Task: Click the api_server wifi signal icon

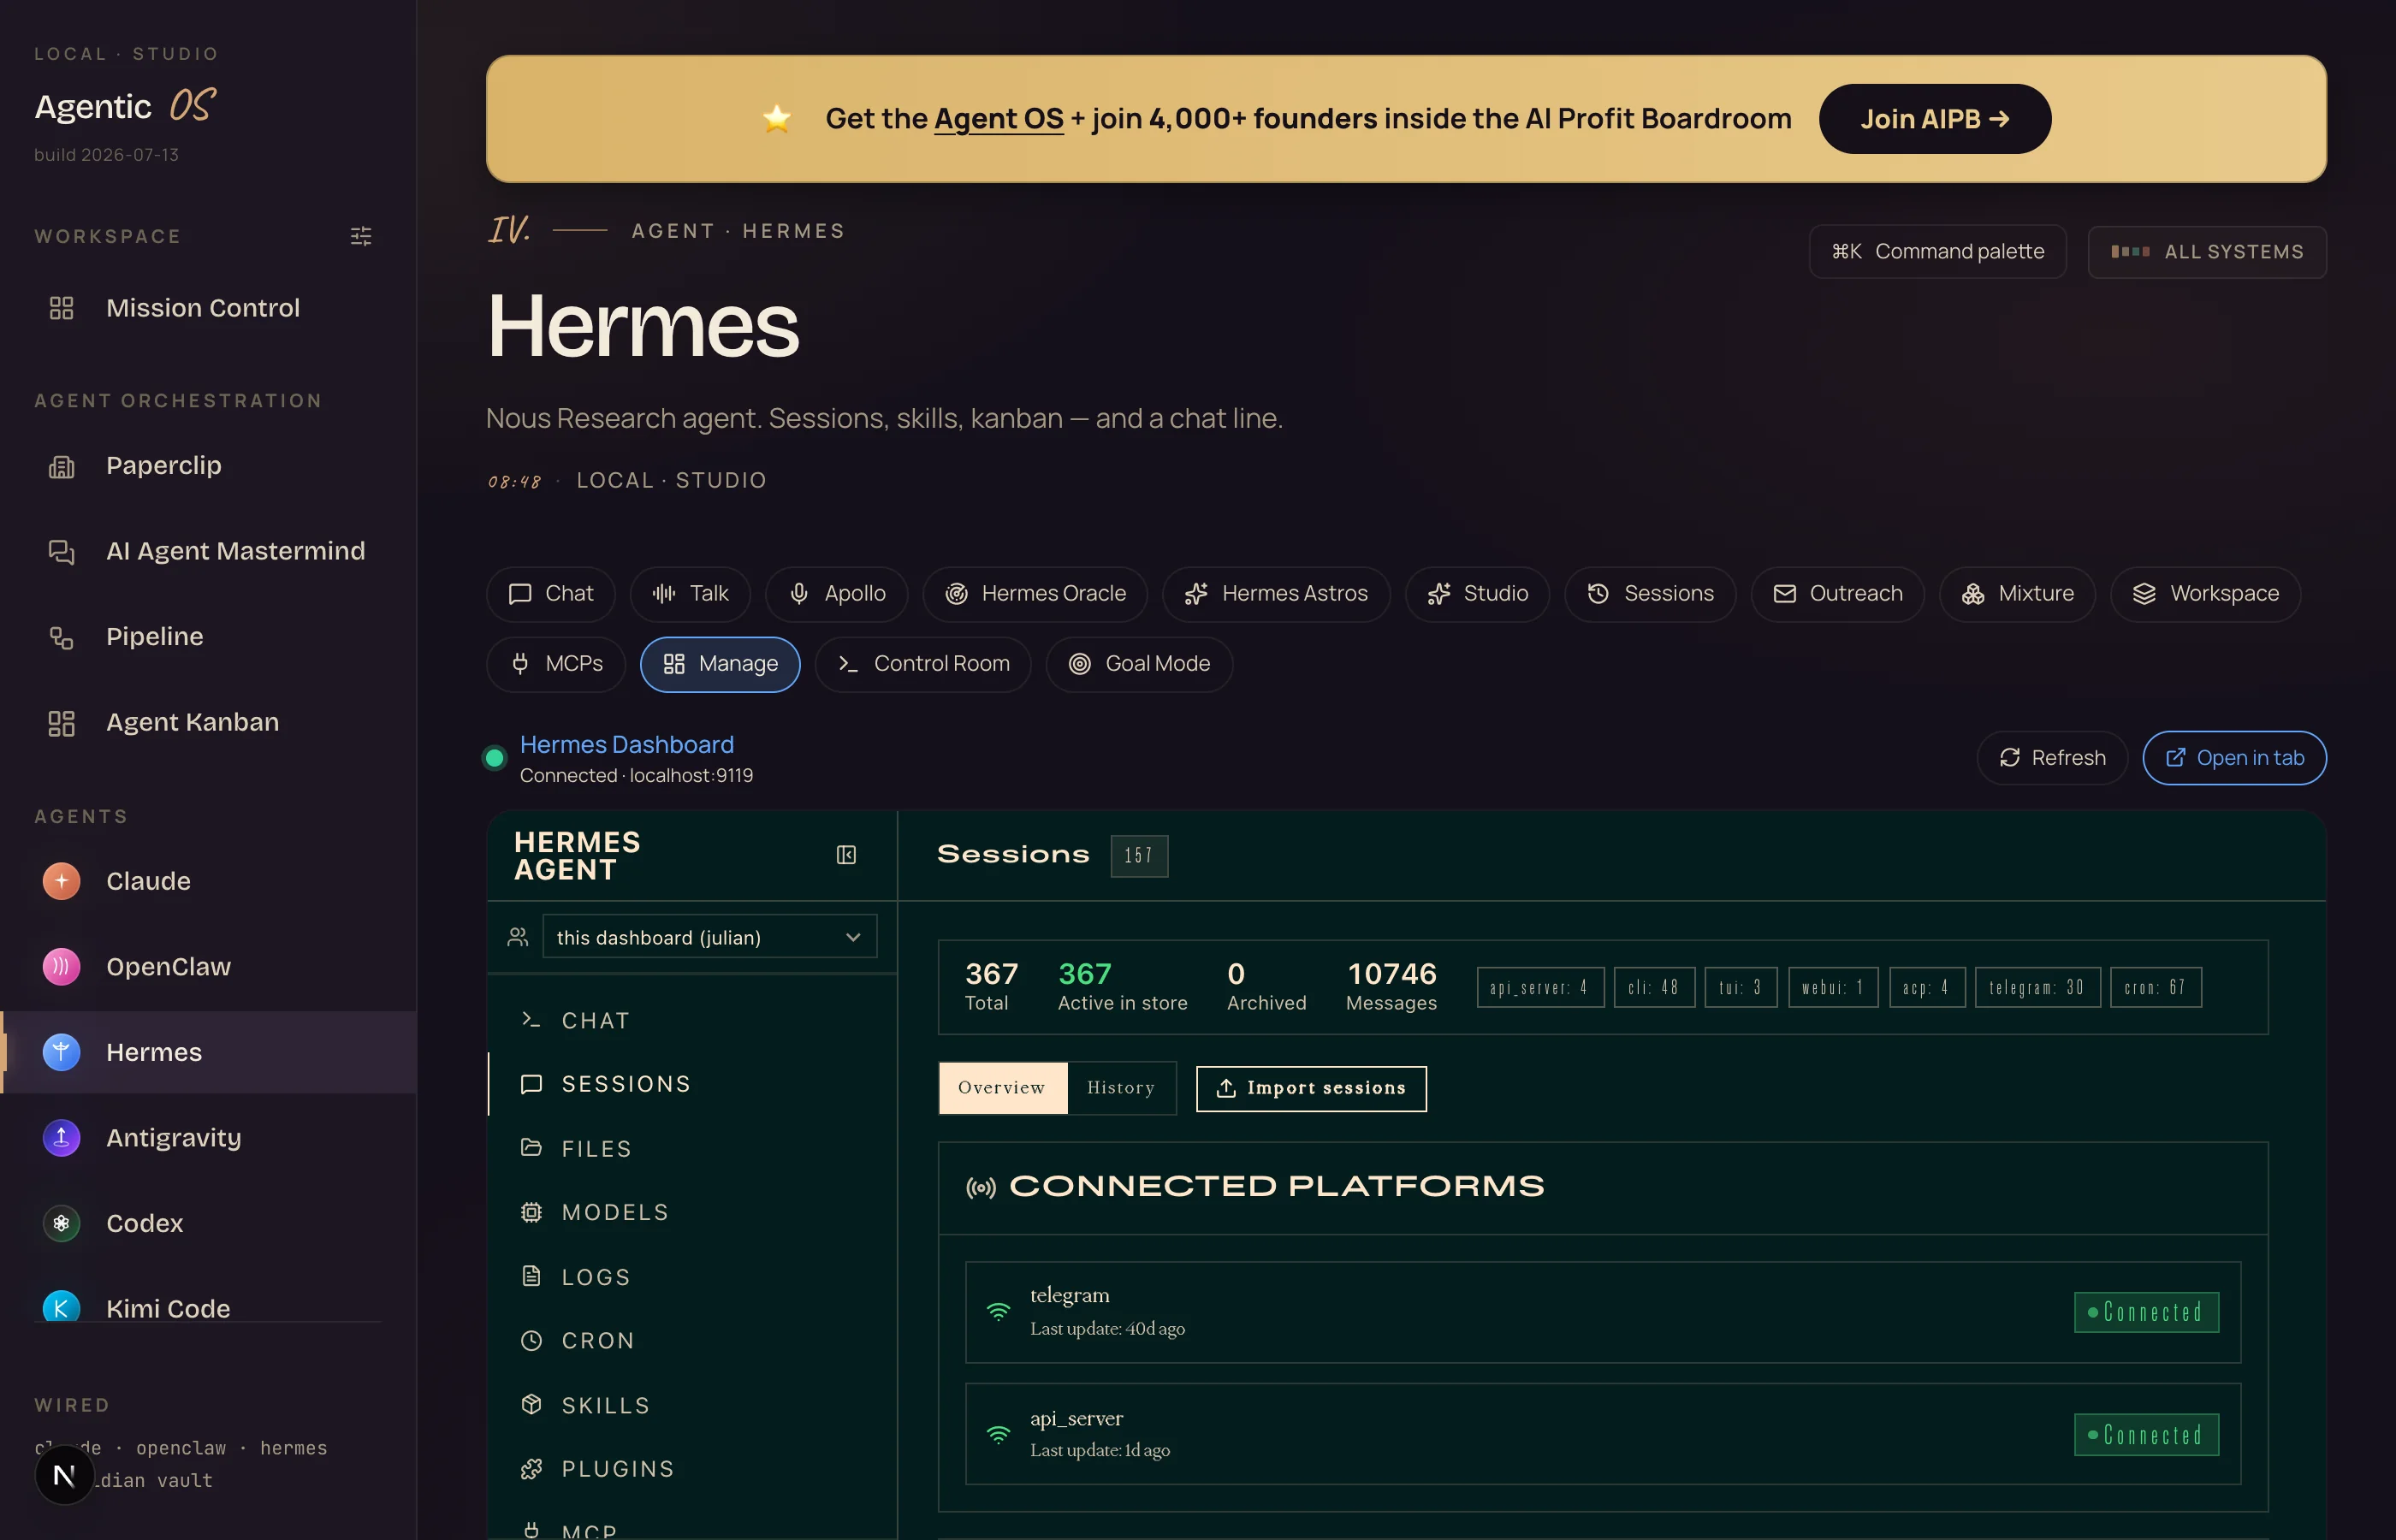Action: [998, 1435]
